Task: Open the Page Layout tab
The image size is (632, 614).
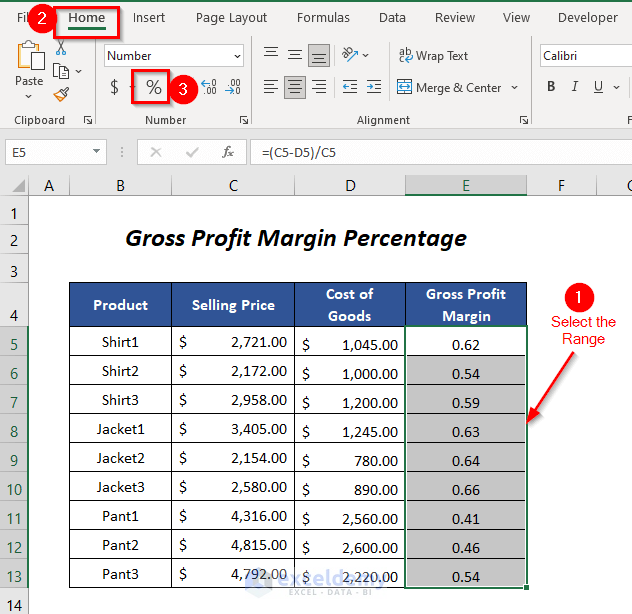Action: click(231, 18)
